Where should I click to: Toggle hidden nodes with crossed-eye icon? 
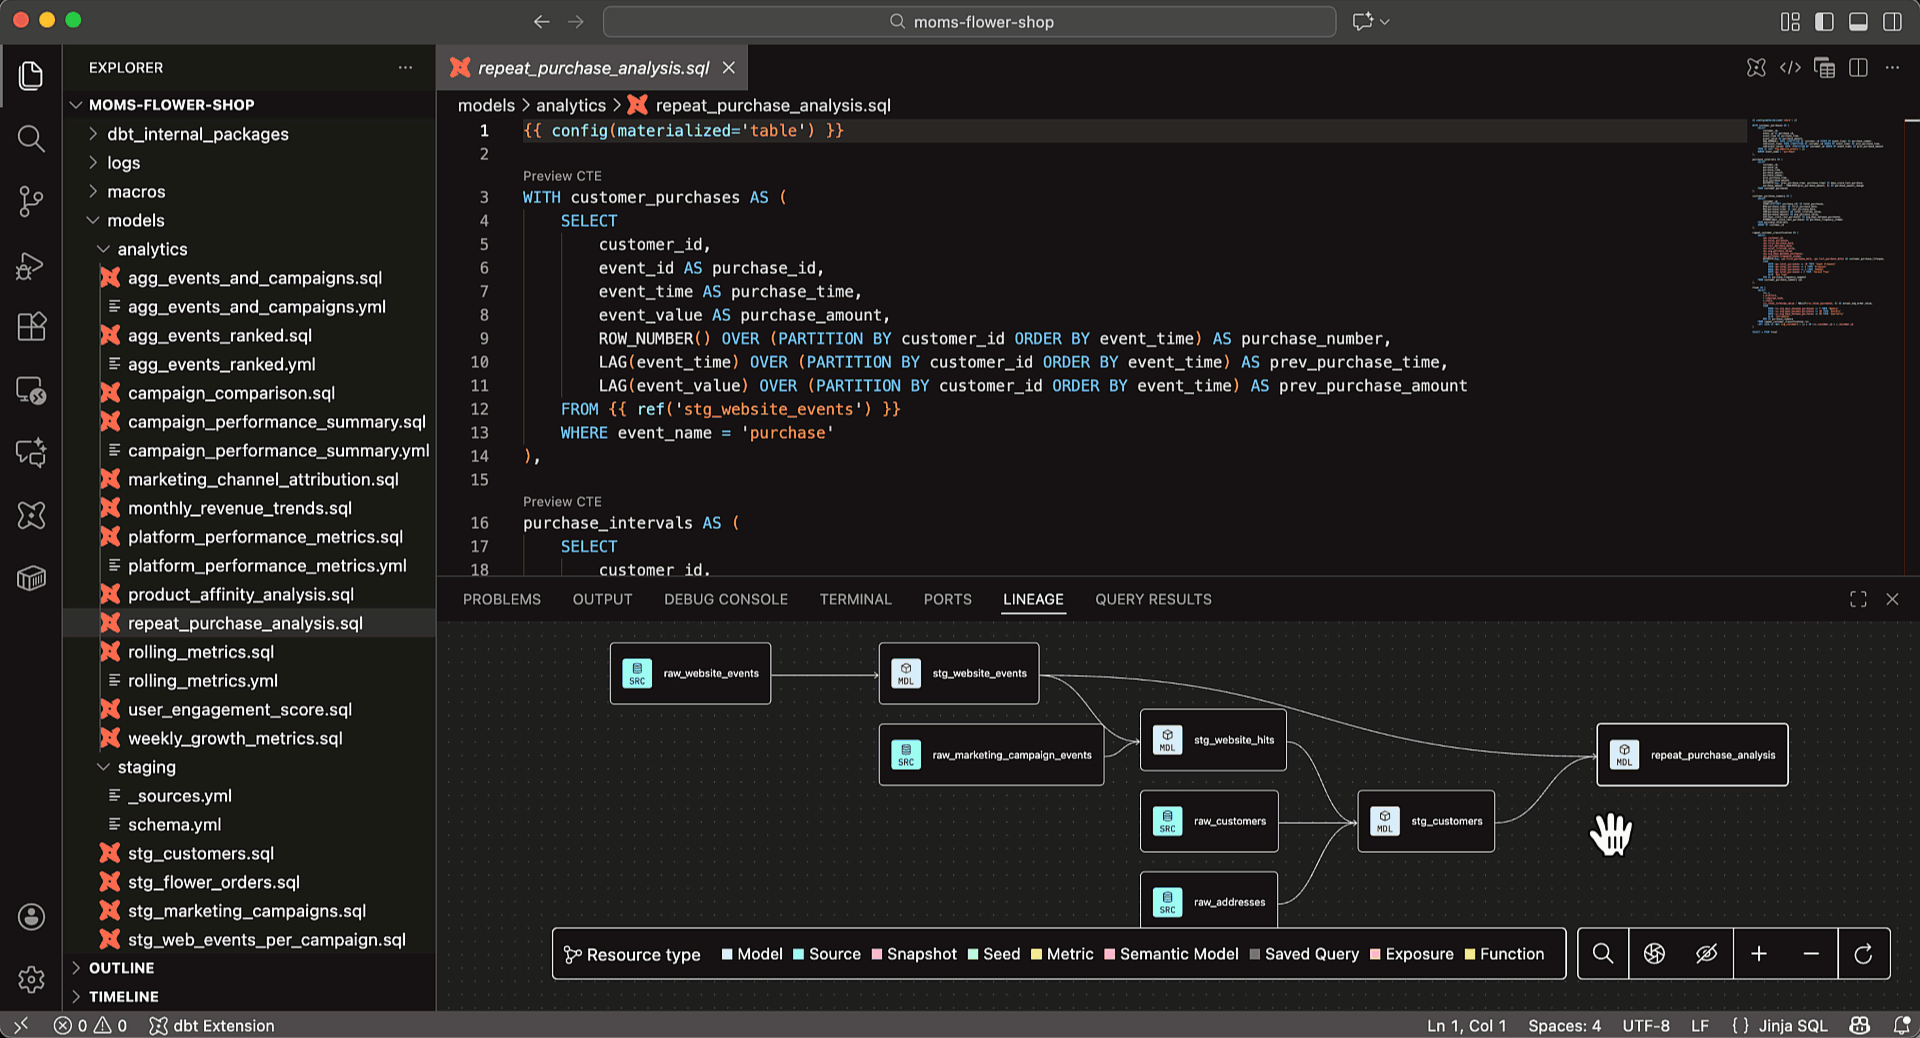click(x=1706, y=954)
